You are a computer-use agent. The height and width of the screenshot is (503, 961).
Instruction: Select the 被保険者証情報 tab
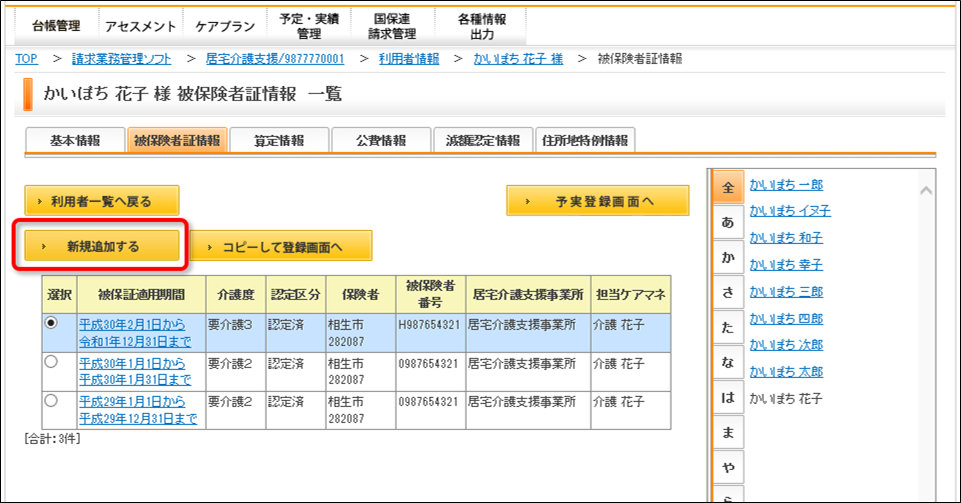[x=177, y=140]
